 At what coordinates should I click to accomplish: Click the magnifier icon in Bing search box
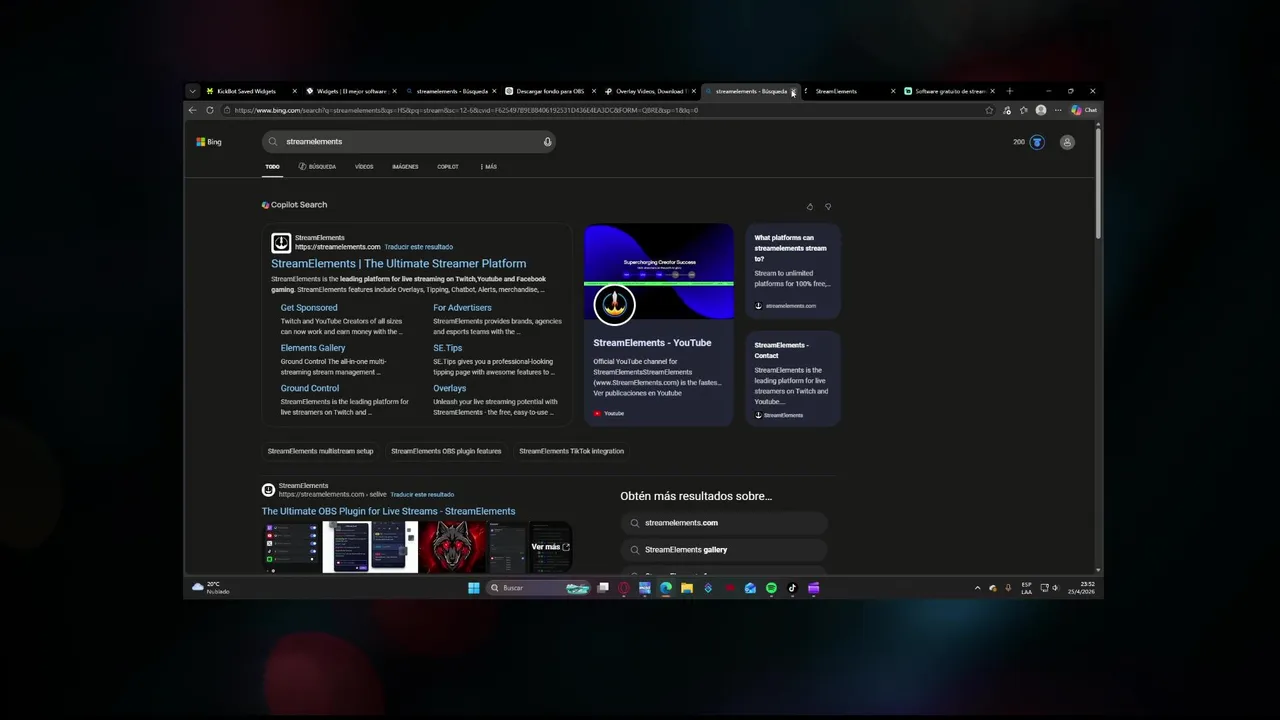(273, 142)
